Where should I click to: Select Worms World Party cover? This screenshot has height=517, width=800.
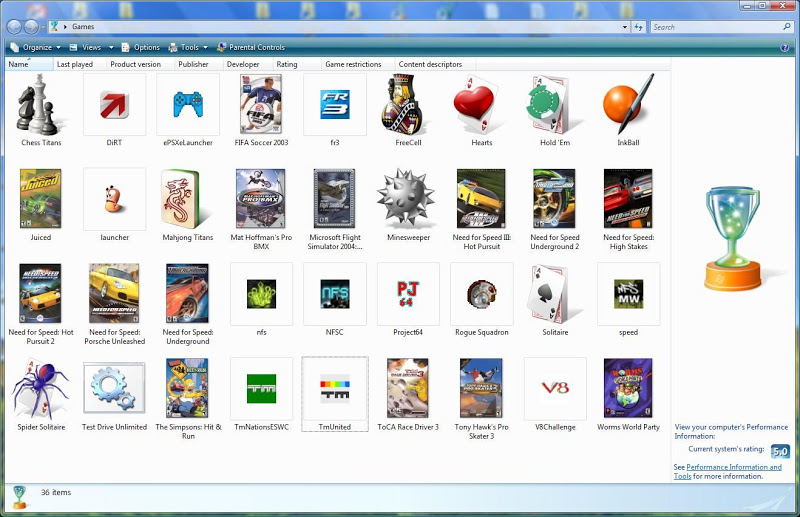tap(628, 388)
